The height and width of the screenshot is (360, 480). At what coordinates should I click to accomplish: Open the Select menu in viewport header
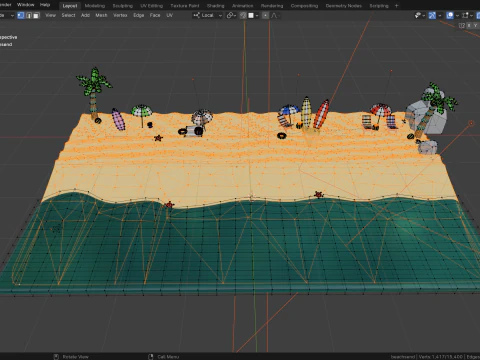tap(68, 15)
